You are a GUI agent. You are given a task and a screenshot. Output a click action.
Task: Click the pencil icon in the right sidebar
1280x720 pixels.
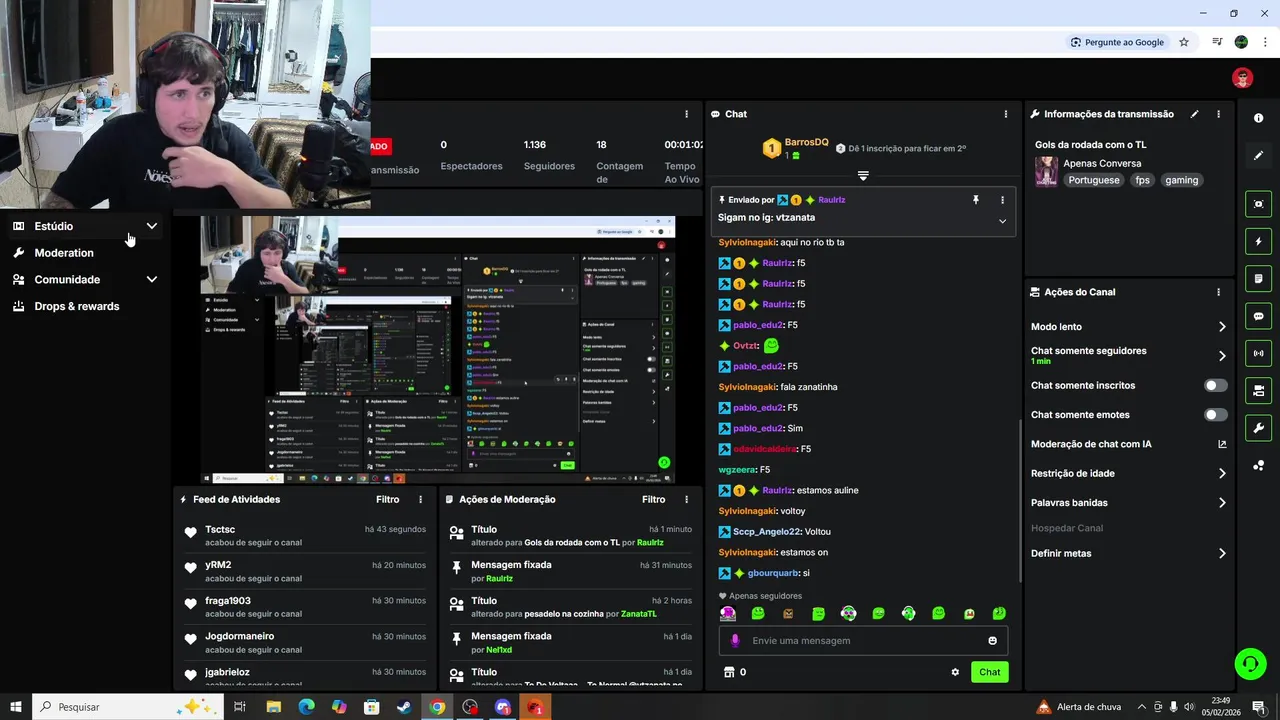1258,156
